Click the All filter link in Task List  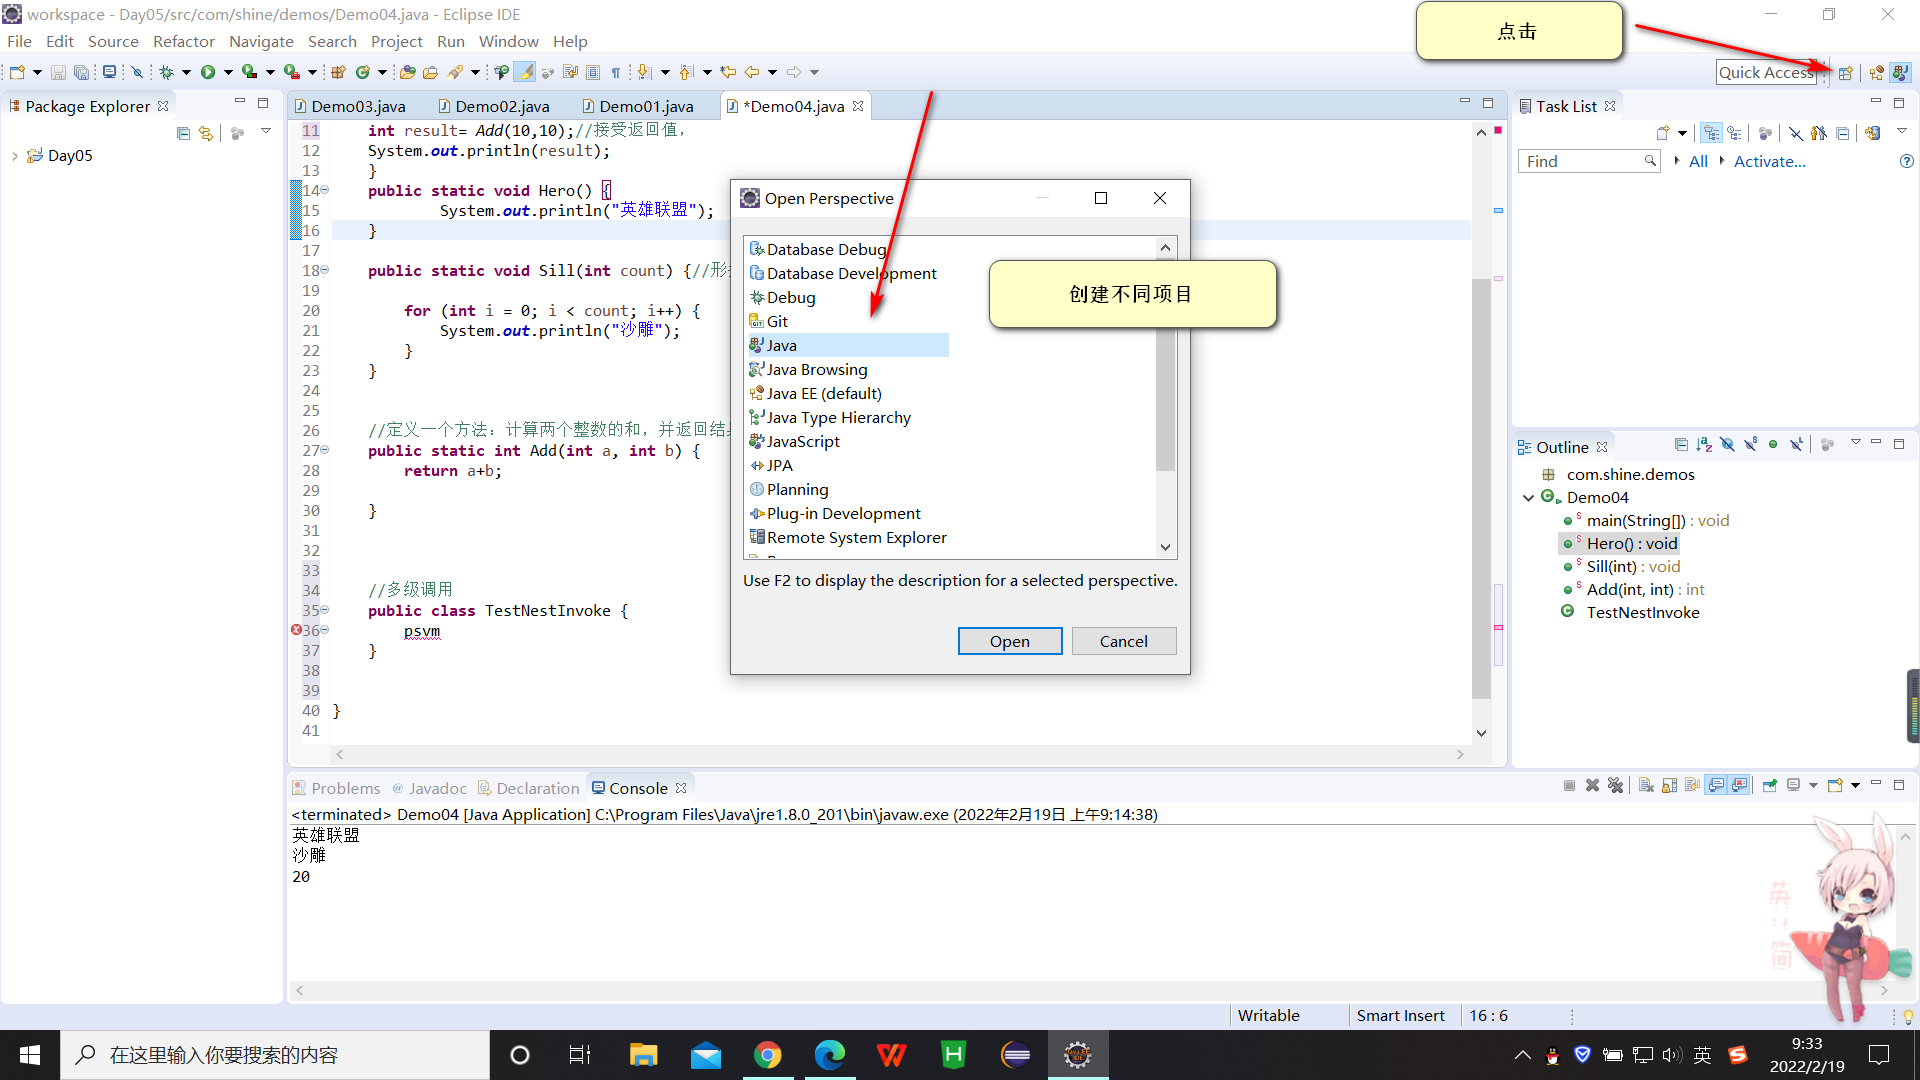click(1698, 161)
